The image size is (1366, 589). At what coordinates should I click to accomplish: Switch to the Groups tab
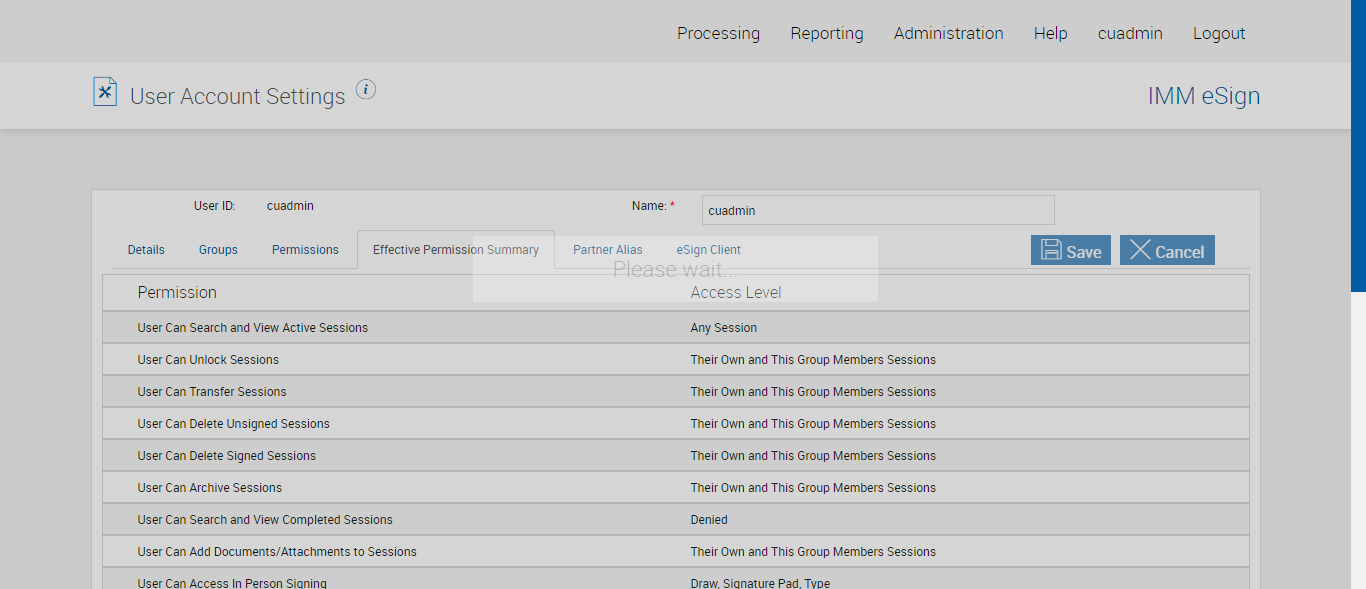218,250
